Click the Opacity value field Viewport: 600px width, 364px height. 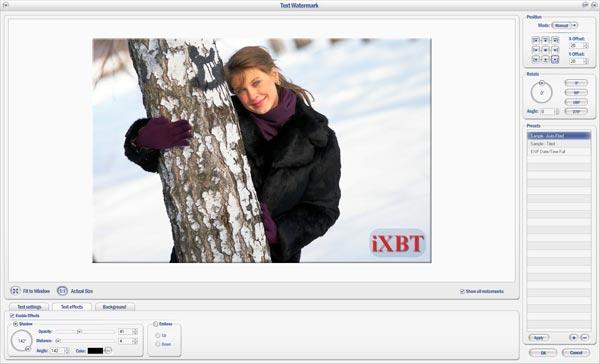[125, 331]
